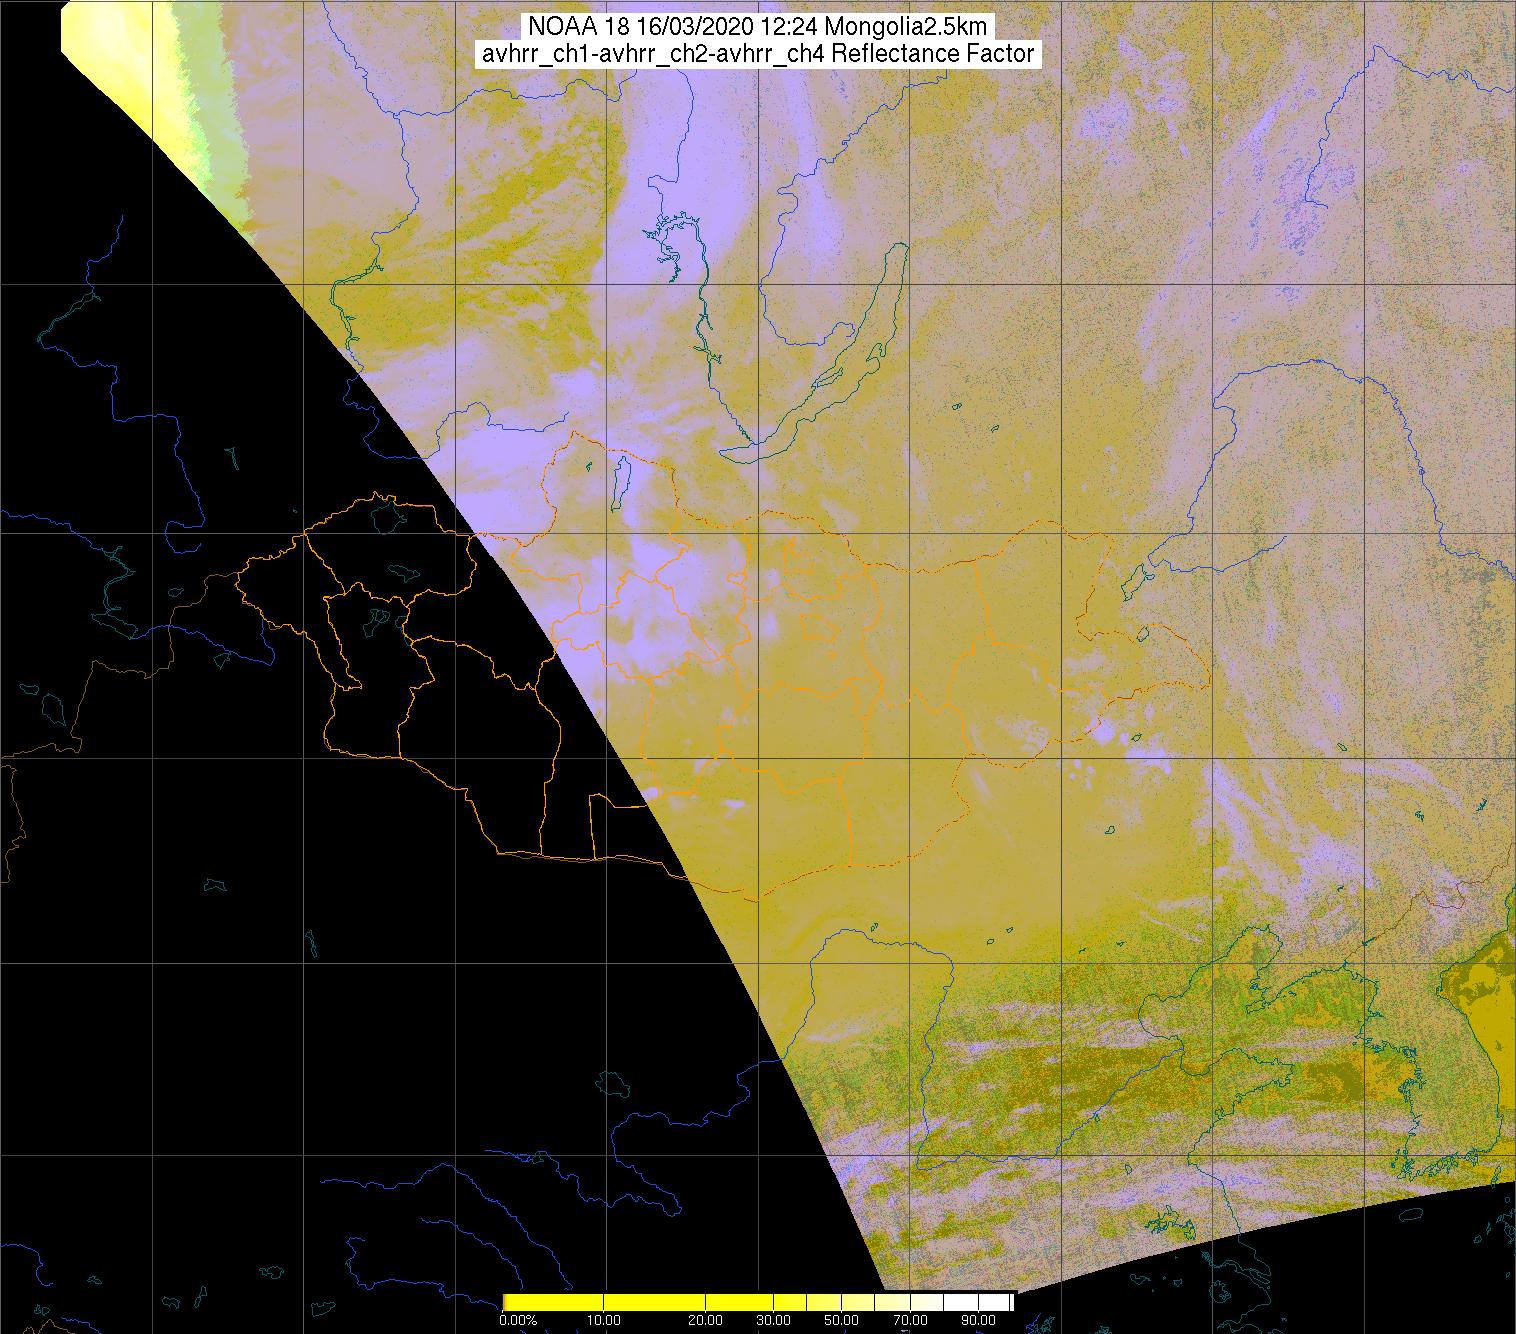The width and height of the screenshot is (1516, 1334).
Task: Click the '90.00' color scale label
Action: click(977, 1321)
